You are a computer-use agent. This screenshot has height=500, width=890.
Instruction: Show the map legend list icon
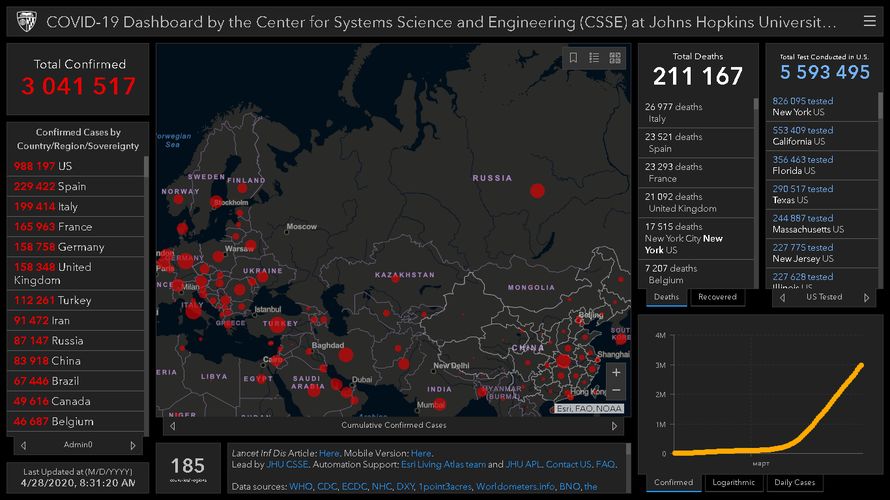coord(594,58)
